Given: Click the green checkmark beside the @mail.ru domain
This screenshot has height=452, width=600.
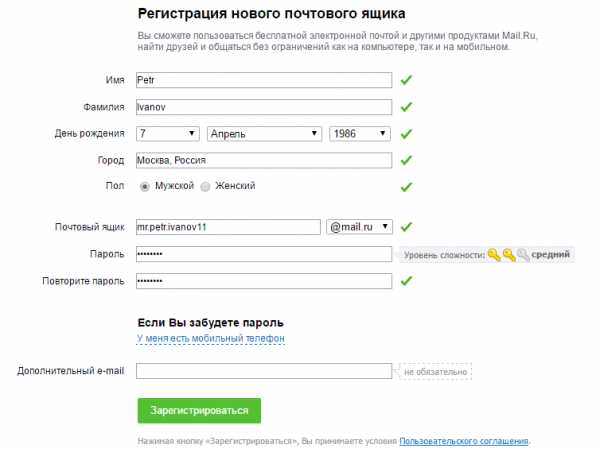Looking at the screenshot, I should 406,227.
